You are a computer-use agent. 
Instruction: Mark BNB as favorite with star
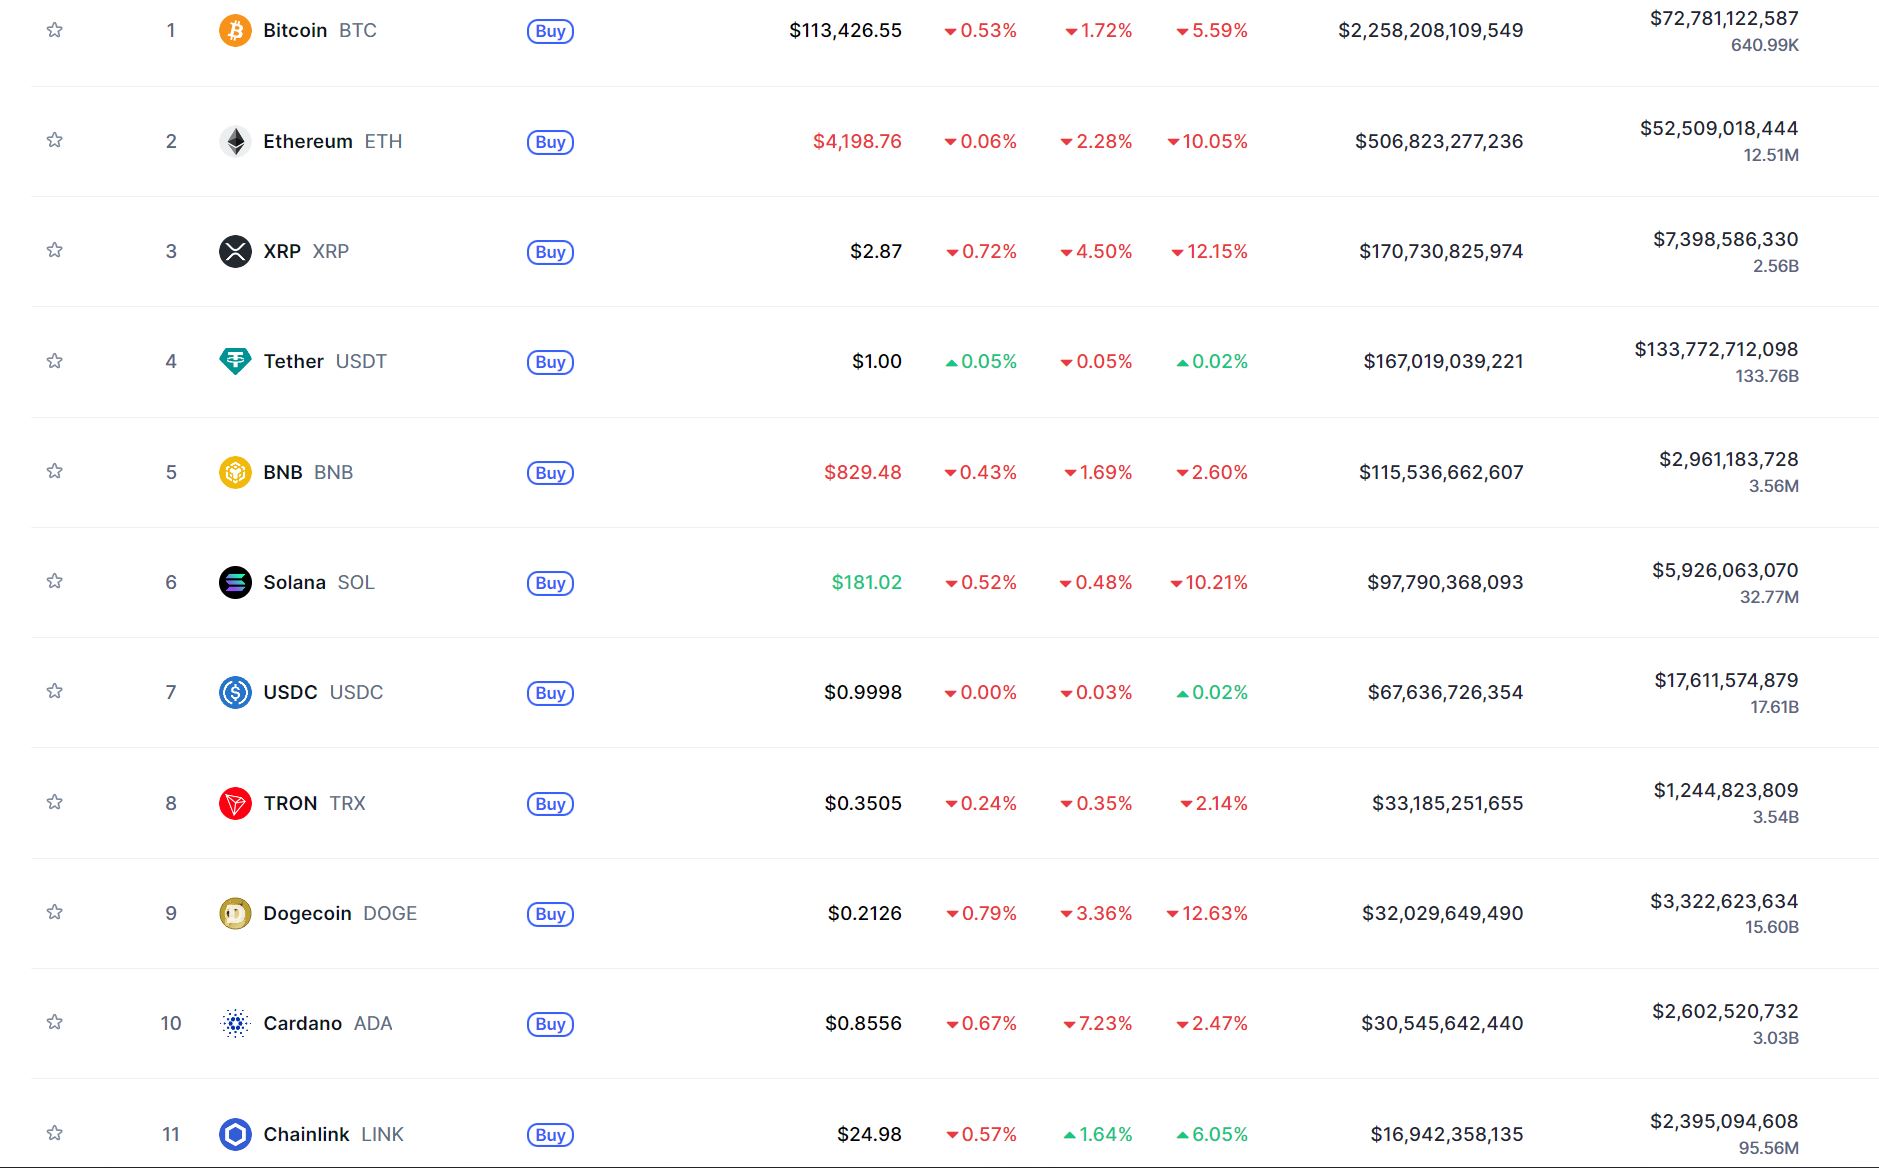55,471
